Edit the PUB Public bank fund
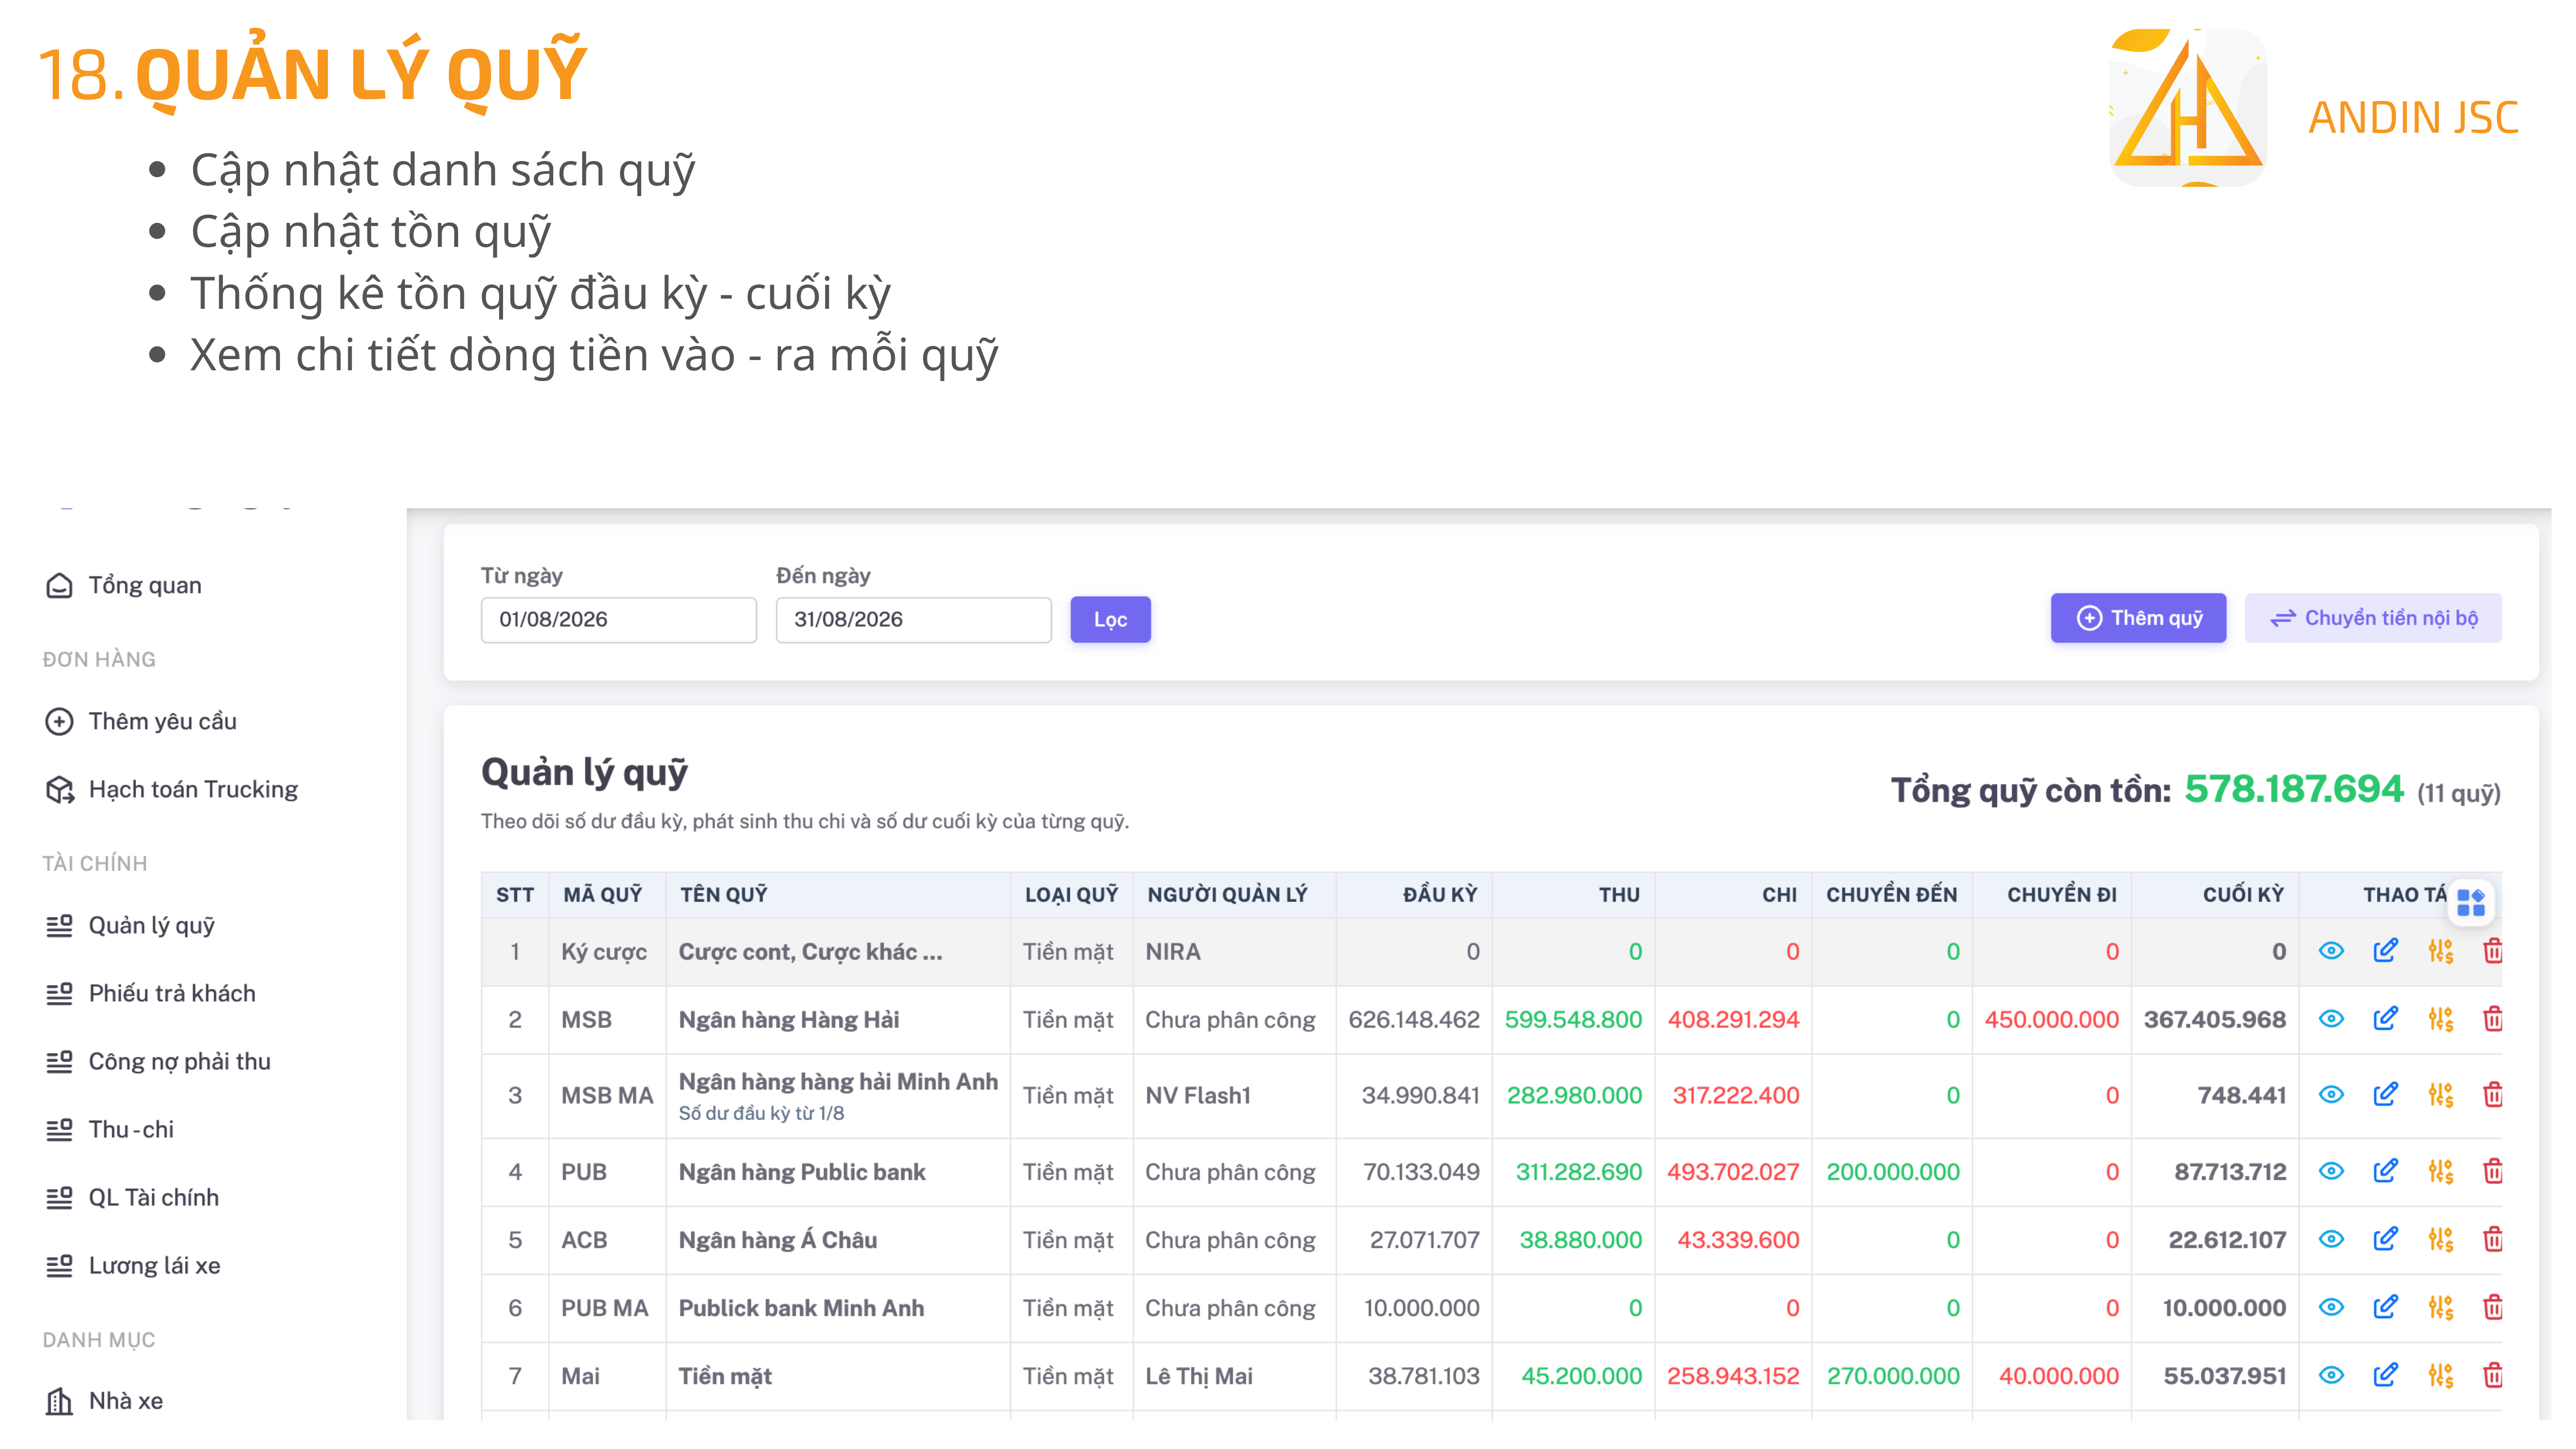2576x1449 pixels. [2385, 1171]
